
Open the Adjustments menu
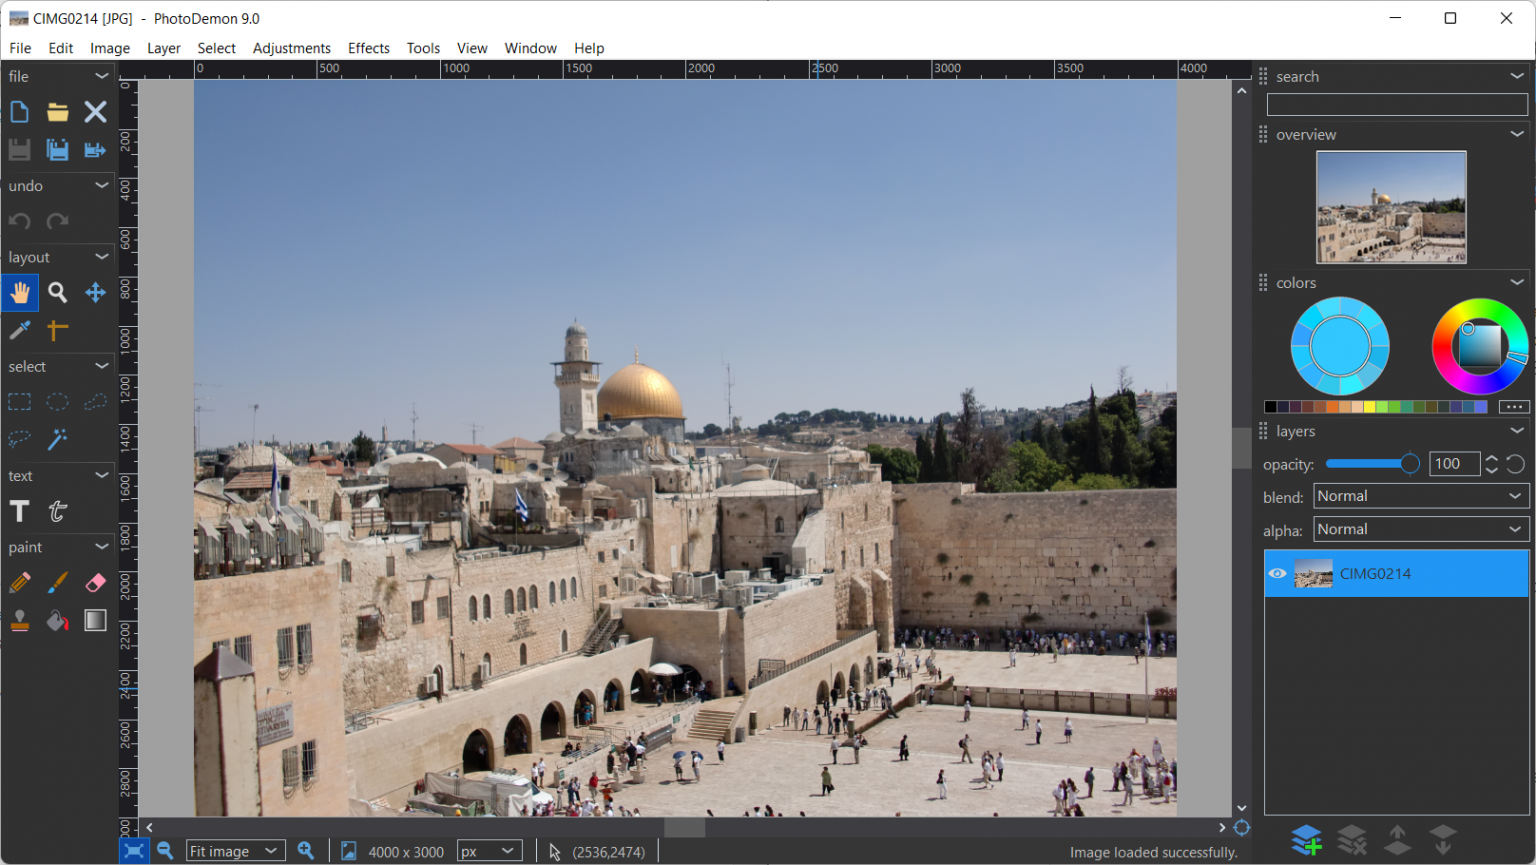291,48
